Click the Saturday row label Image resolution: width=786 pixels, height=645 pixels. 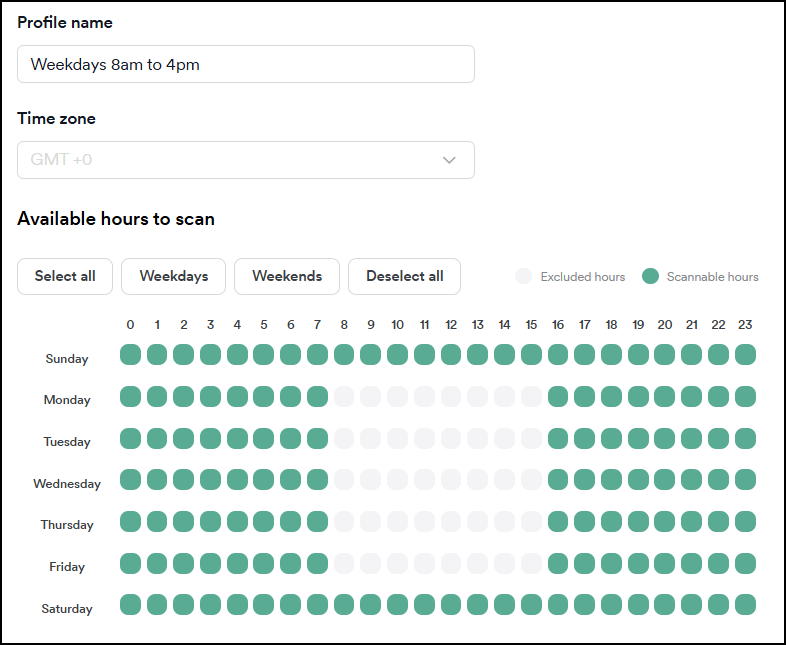tap(67, 609)
